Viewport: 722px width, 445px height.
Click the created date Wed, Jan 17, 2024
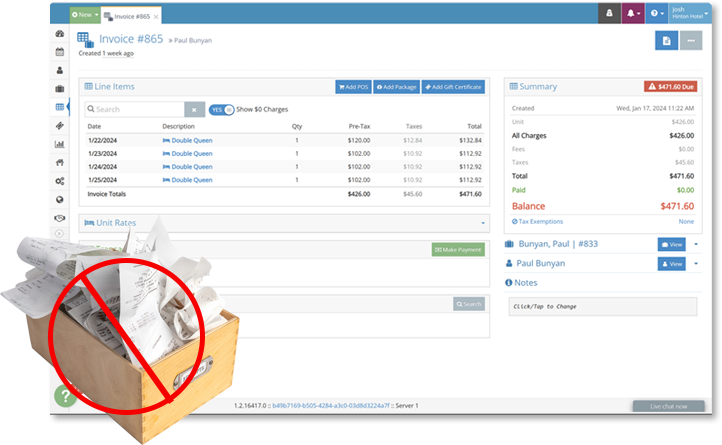click(x=655, y=108)
